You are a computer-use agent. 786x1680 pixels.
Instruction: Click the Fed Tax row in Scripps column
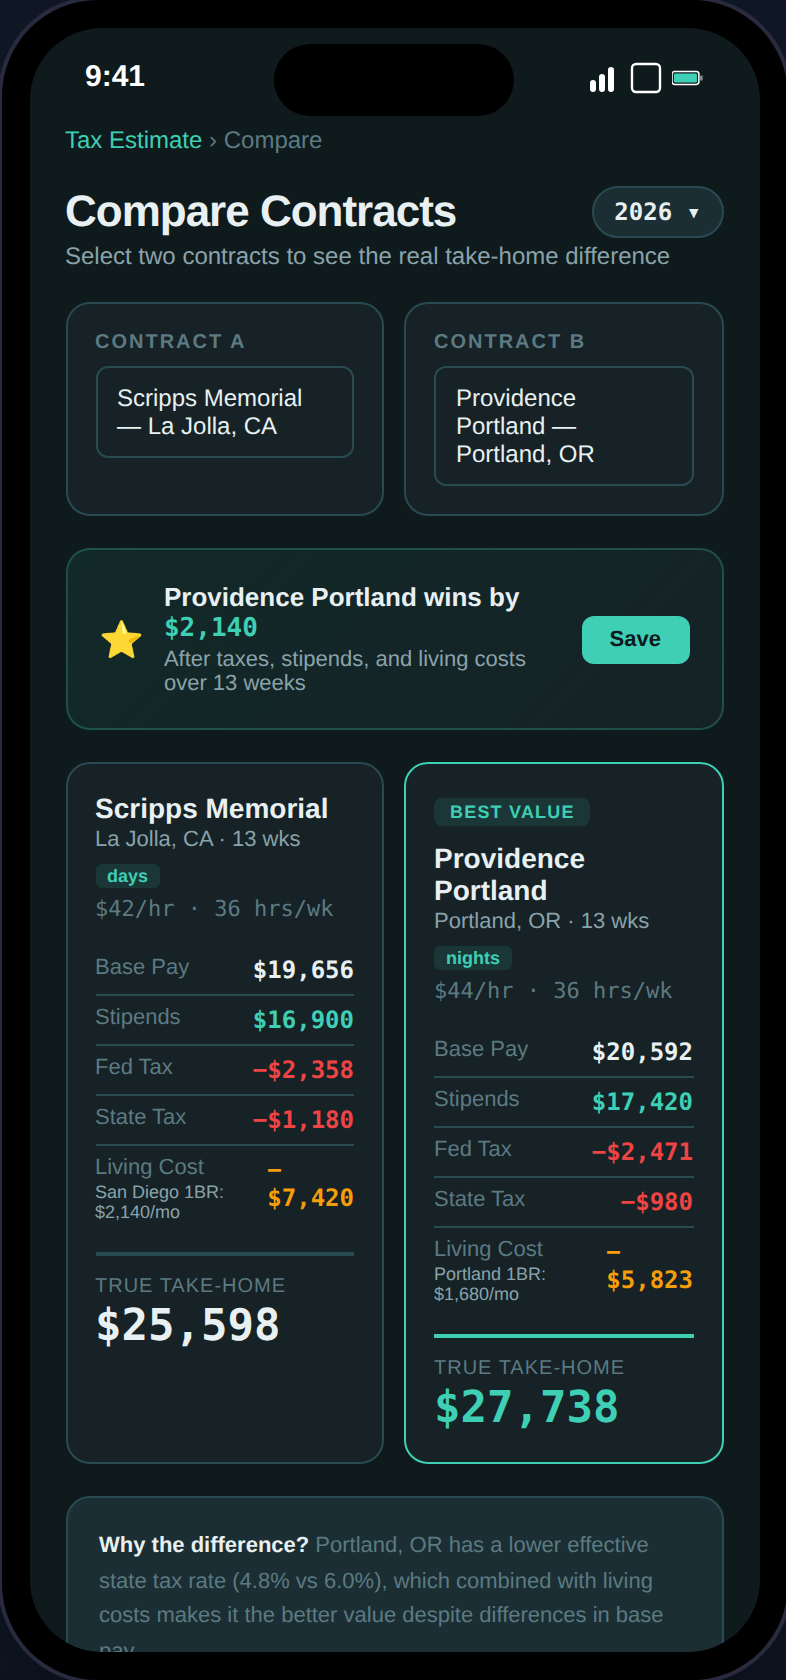[224, 1068]
